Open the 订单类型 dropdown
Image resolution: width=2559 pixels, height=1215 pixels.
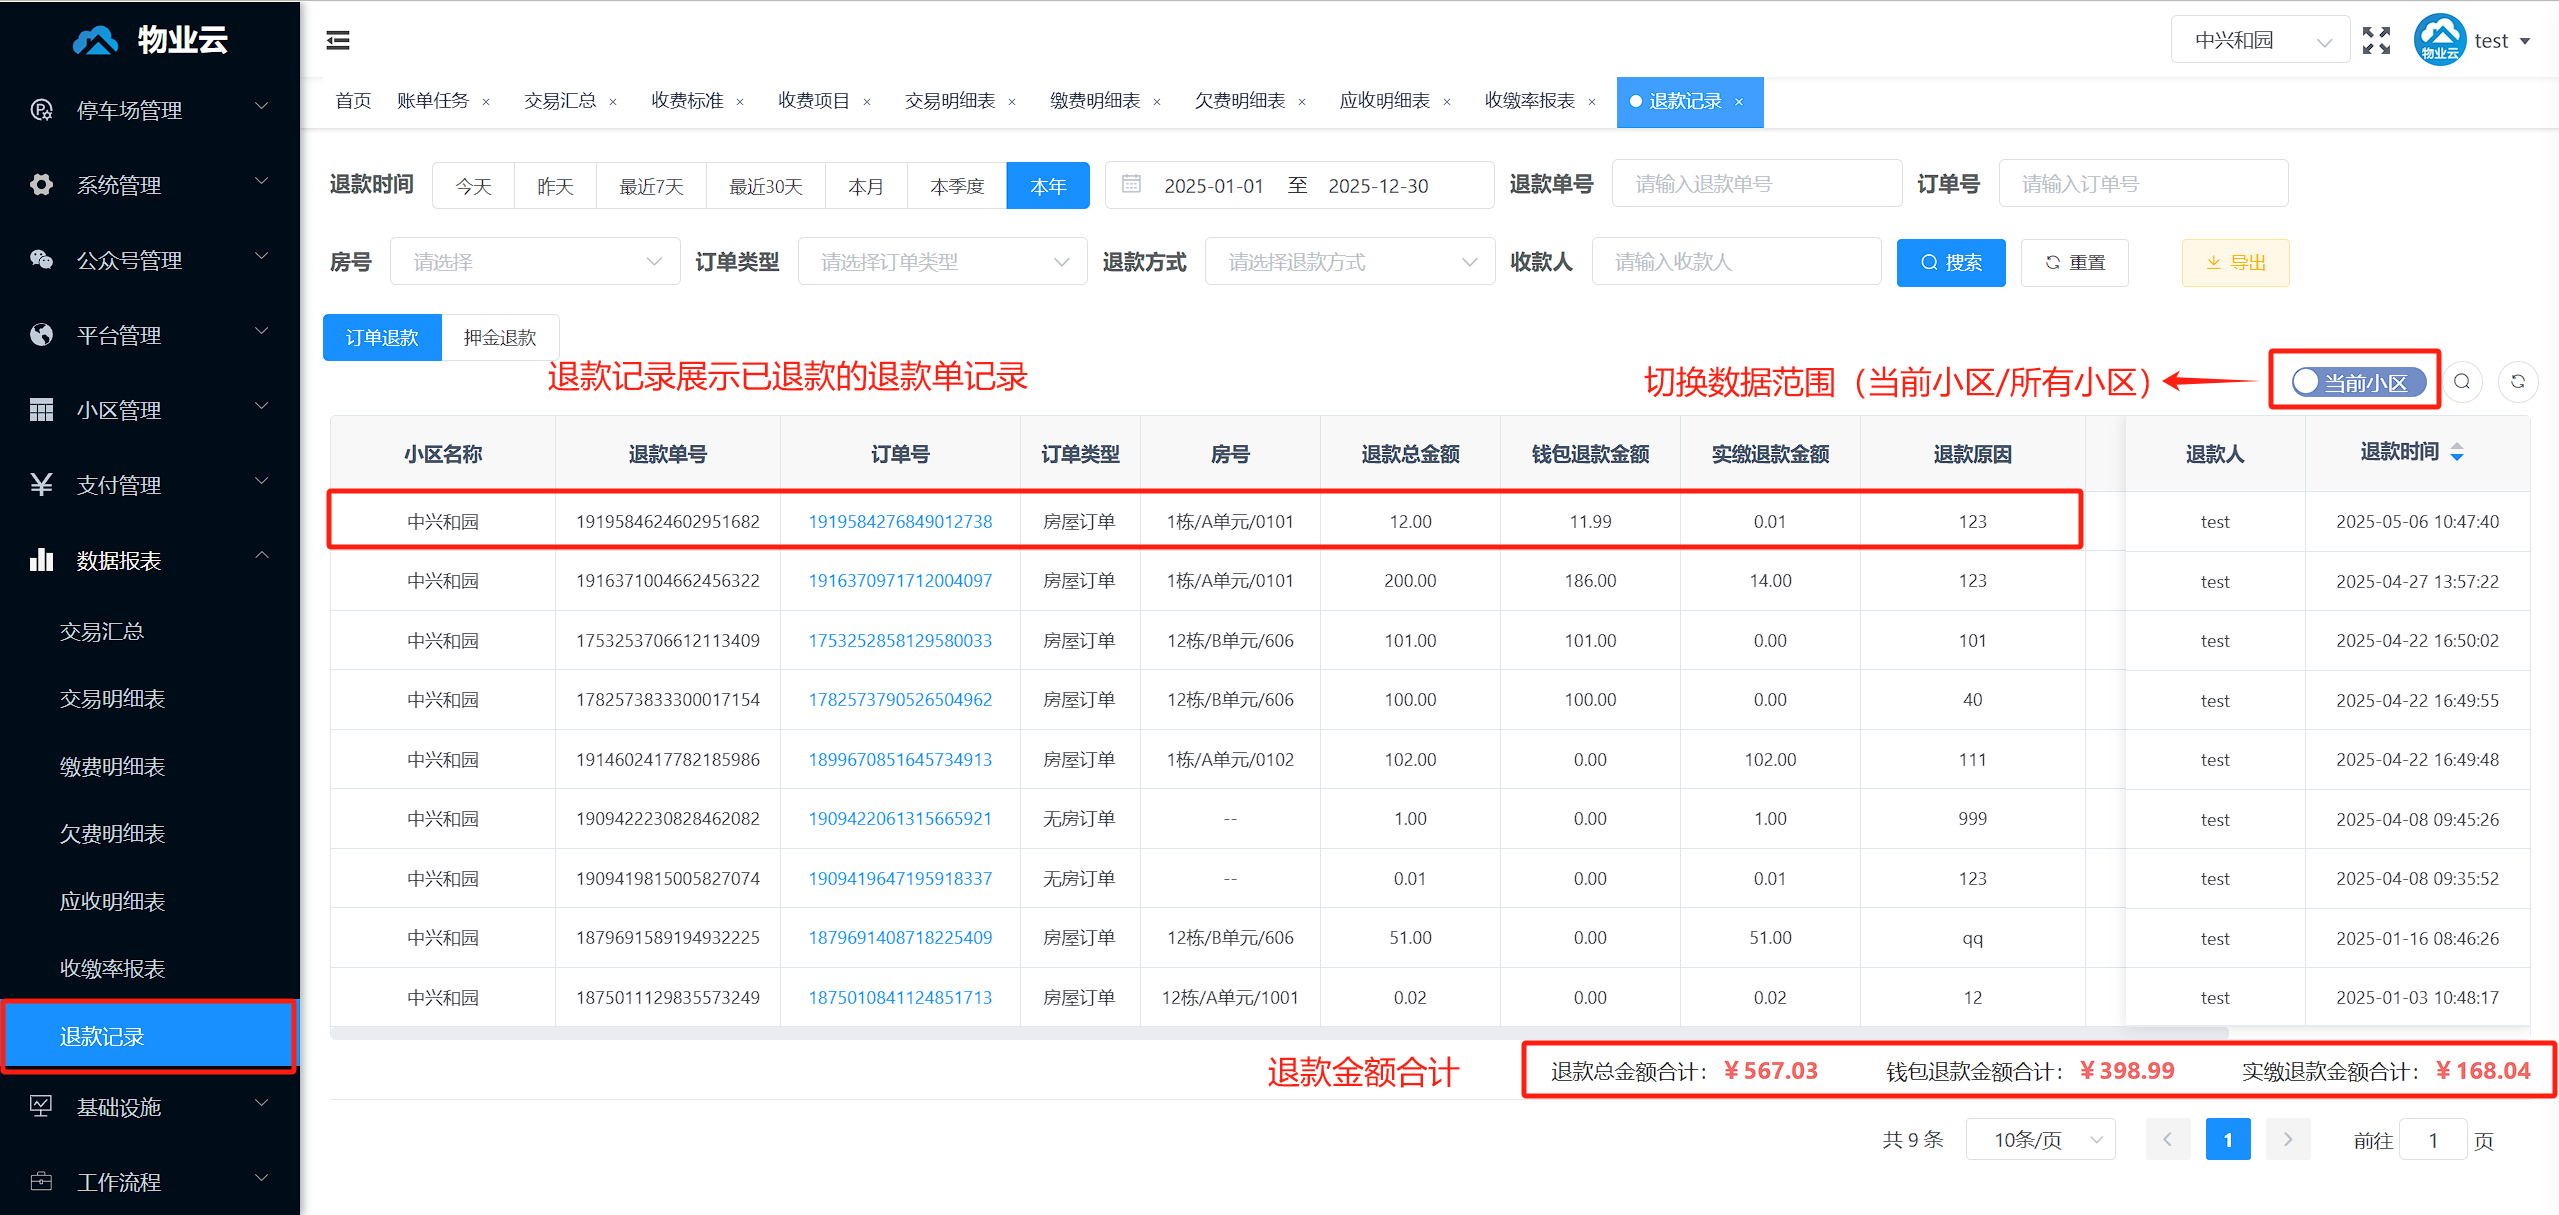pos(942,262)
